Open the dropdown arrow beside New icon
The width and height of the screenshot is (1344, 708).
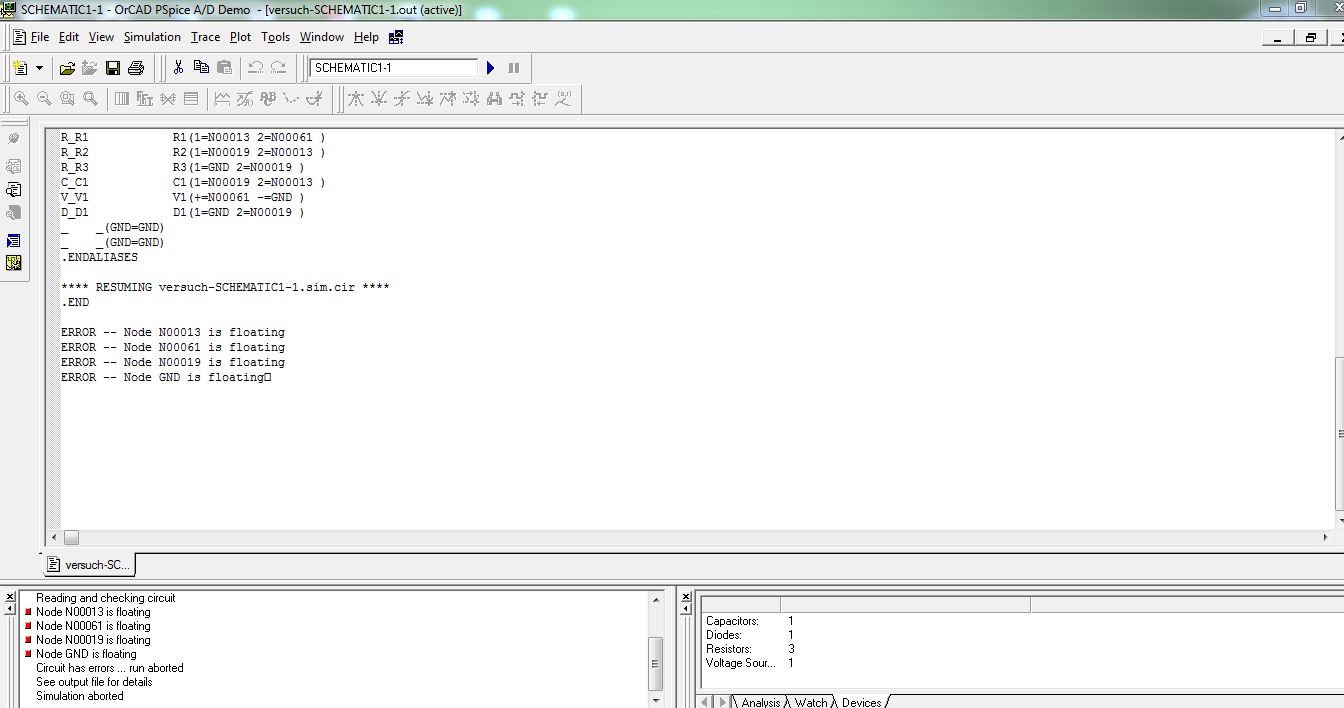[40, 68]
